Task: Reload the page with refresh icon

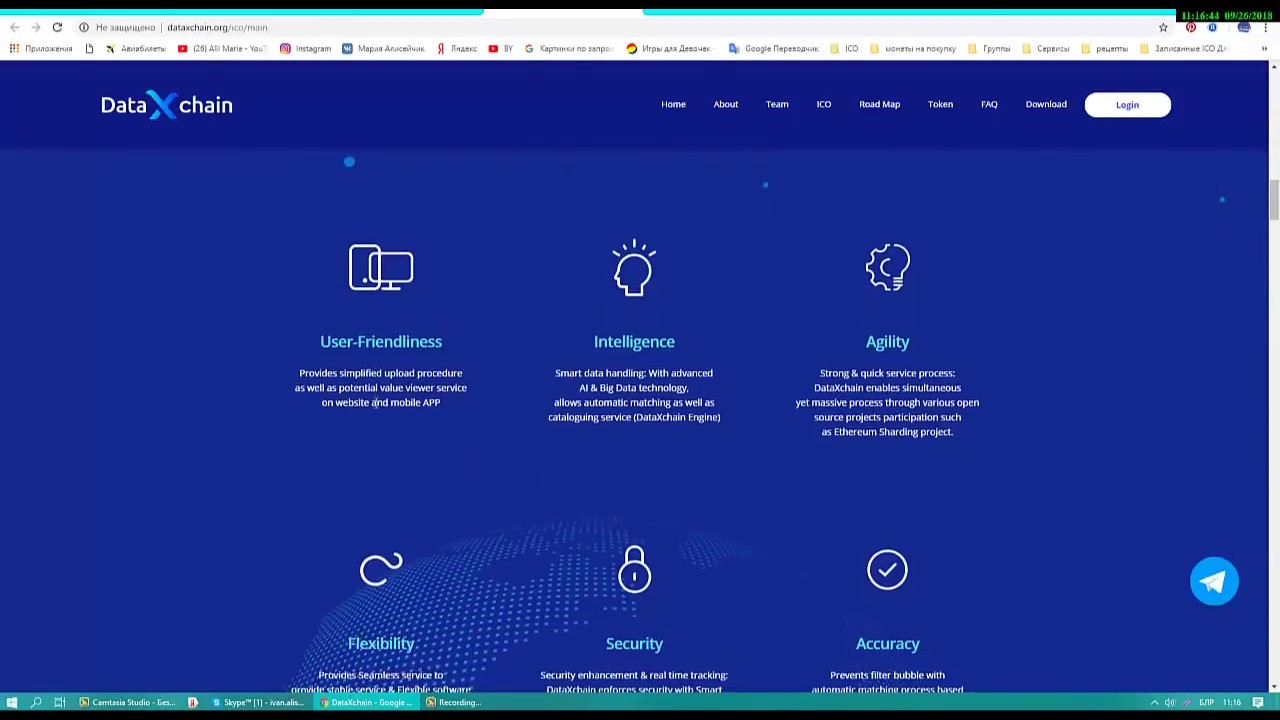Action: [57, 27]
